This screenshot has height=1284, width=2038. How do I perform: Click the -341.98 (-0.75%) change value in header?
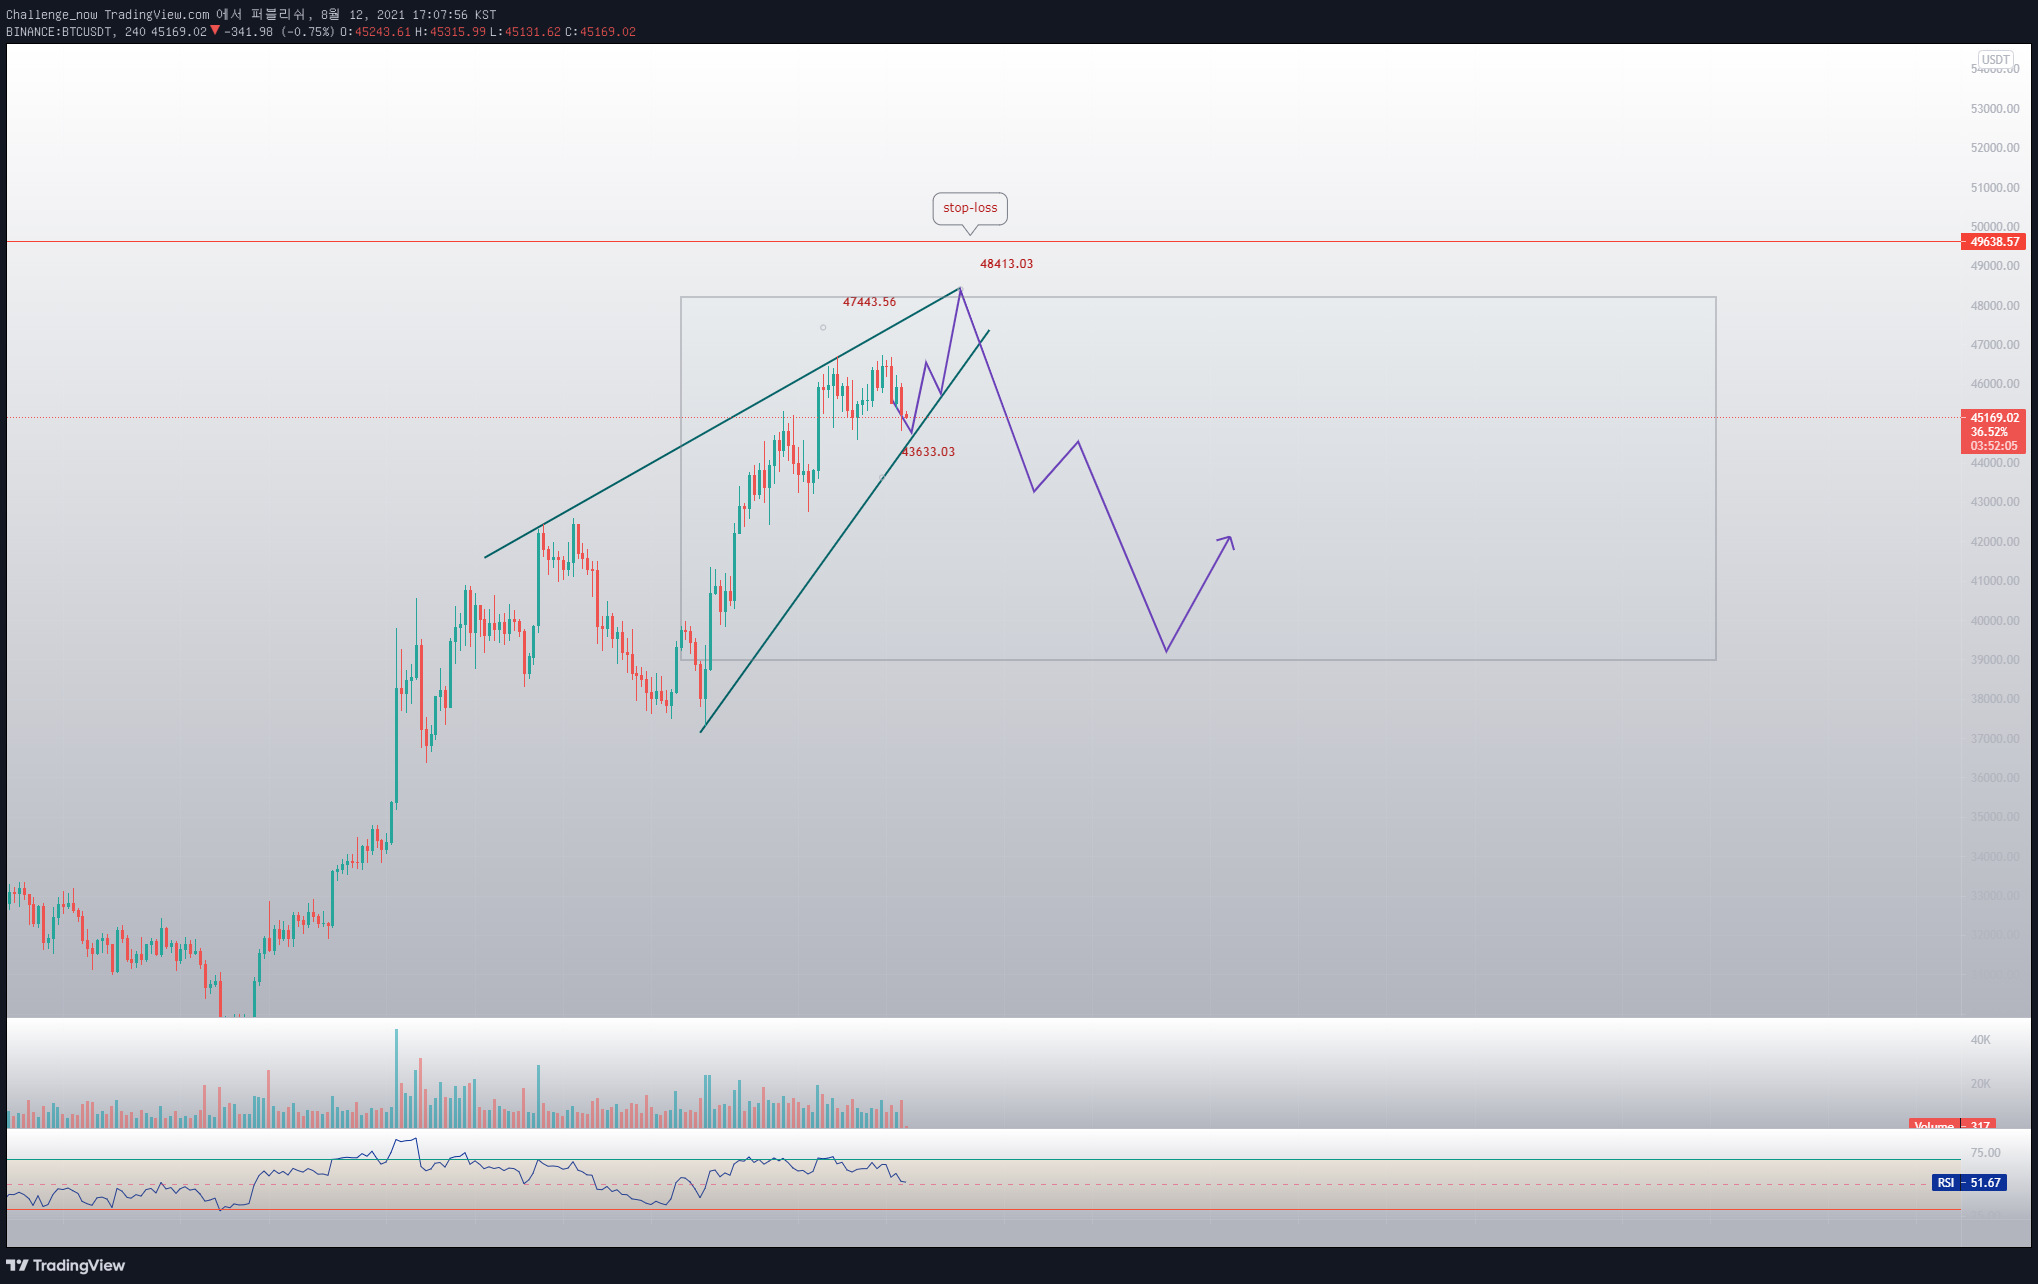pyautogui.click(x=279, y=32)
